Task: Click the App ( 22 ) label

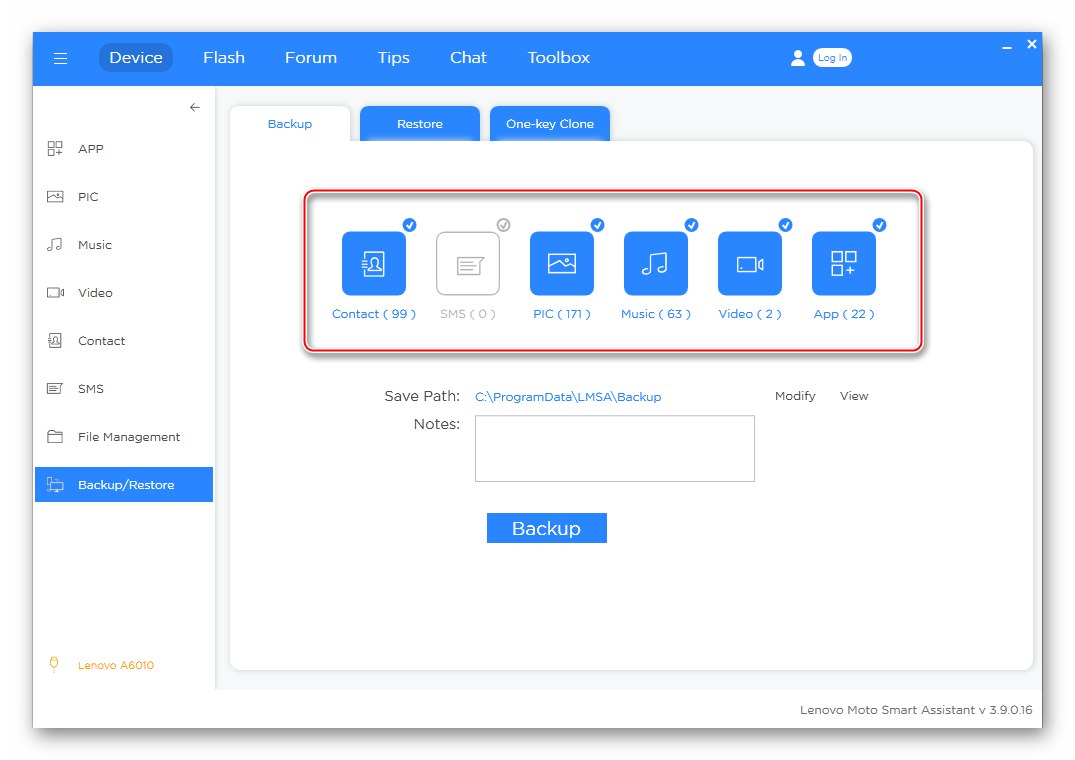Action: 843,314
